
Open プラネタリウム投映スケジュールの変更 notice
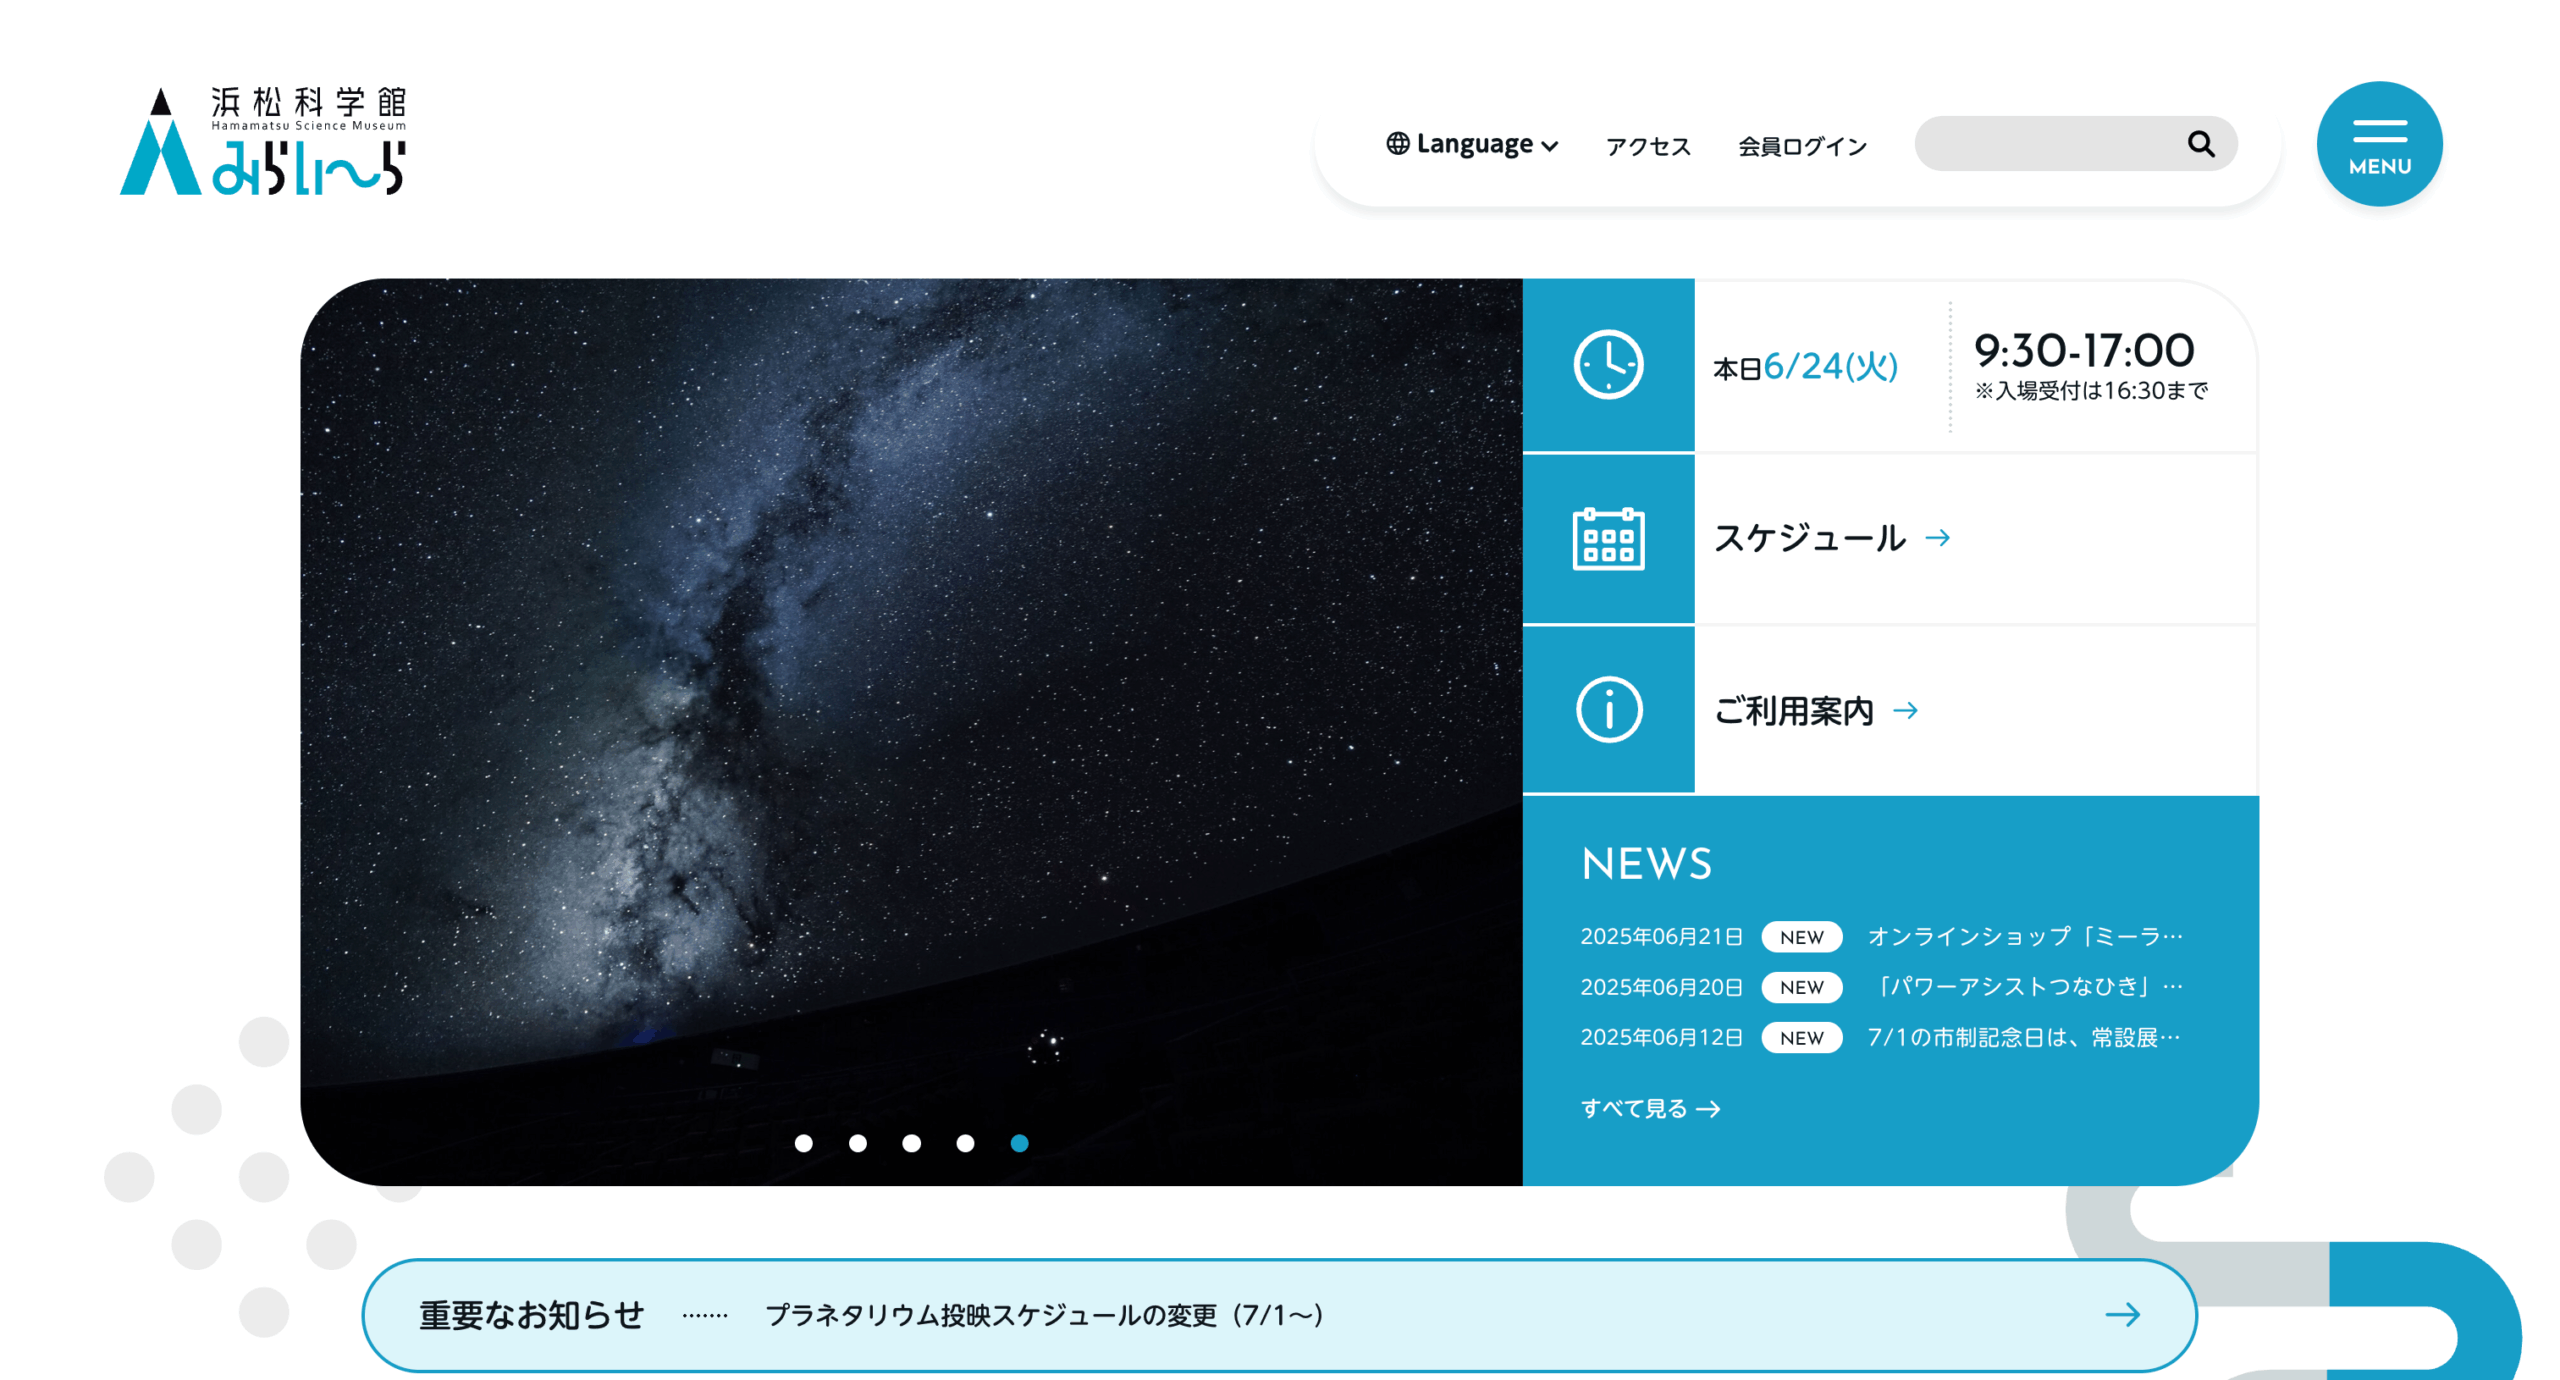pos(1044,1314)
